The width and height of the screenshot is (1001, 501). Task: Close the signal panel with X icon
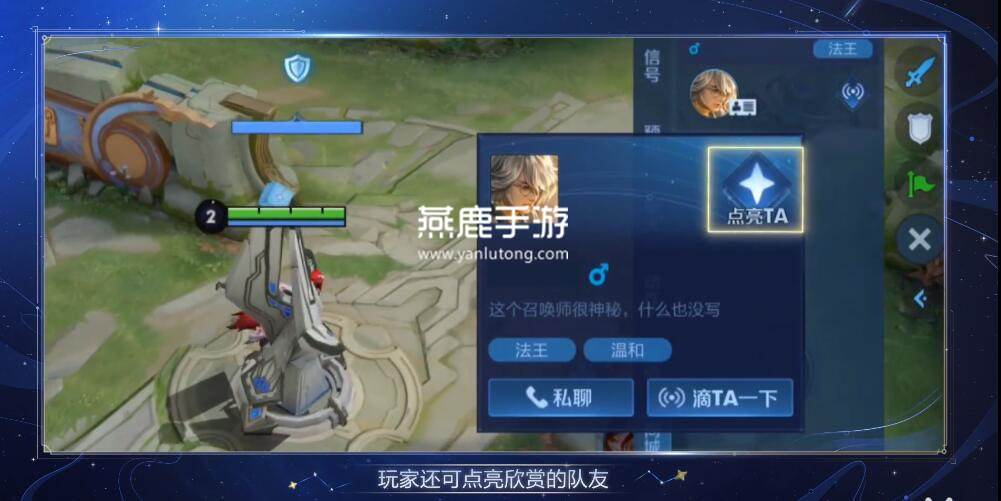point(919,240)
